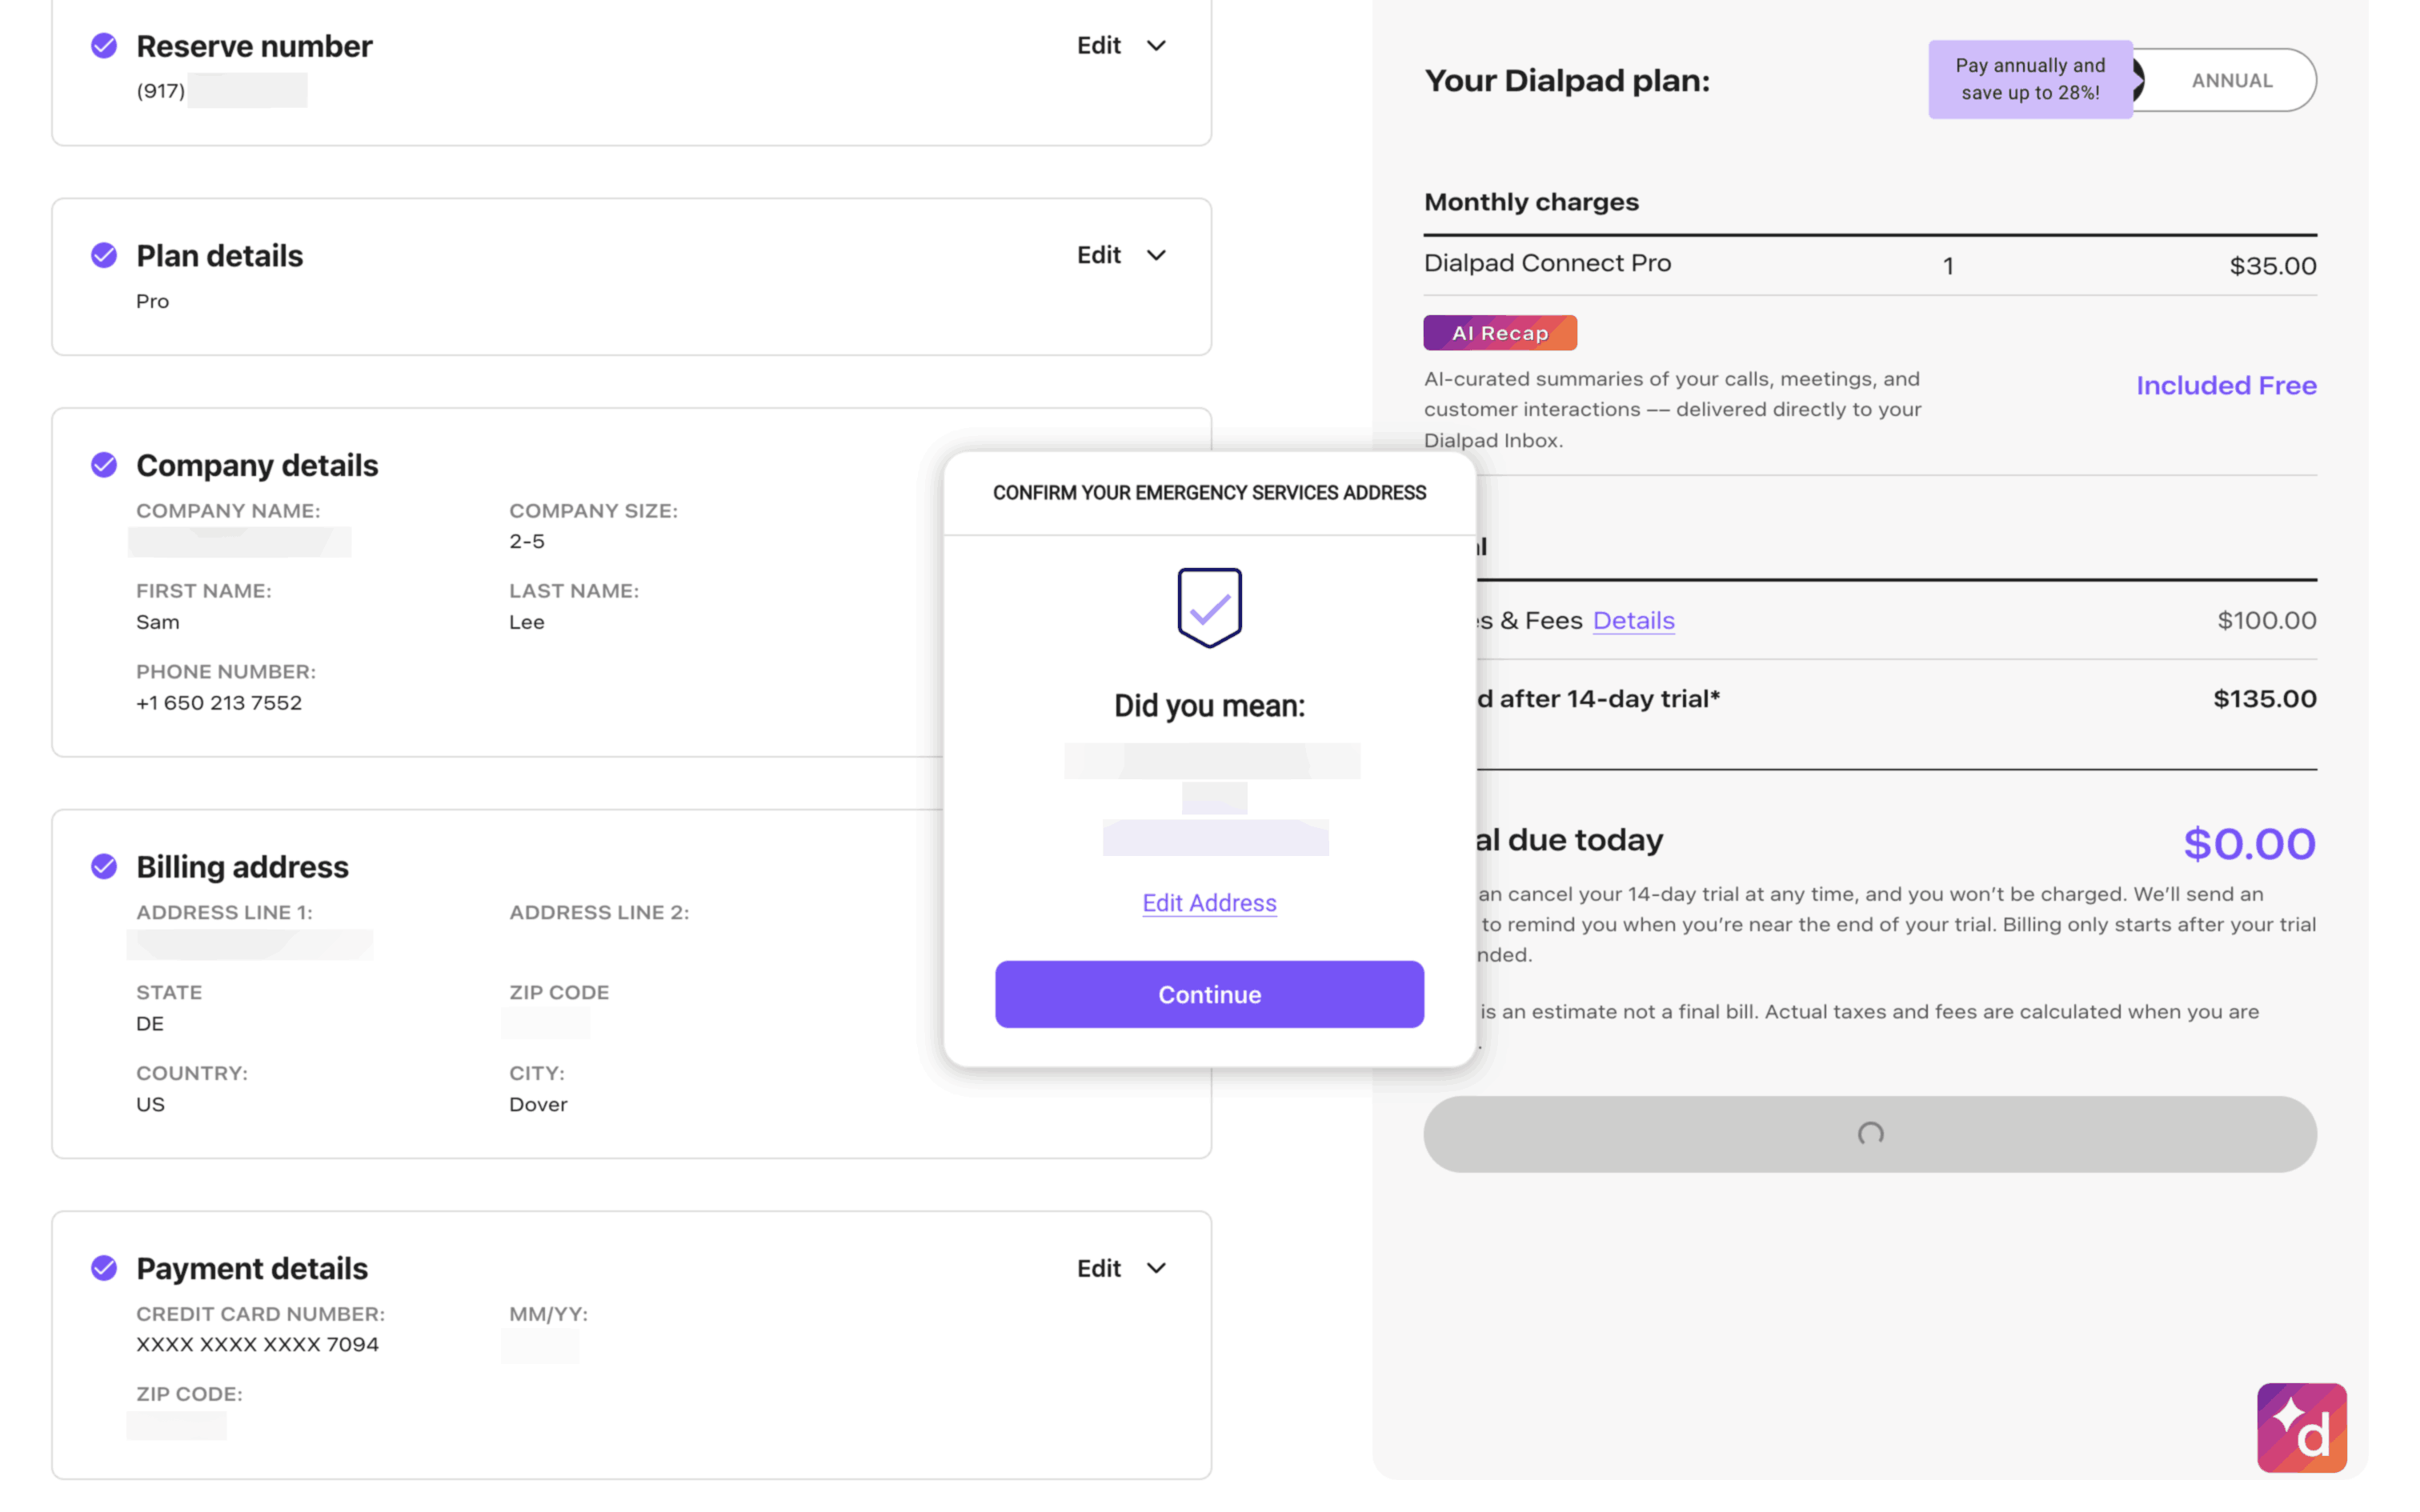
Task: Expand the Payment details section chevron
Action: (1156, 1268)
